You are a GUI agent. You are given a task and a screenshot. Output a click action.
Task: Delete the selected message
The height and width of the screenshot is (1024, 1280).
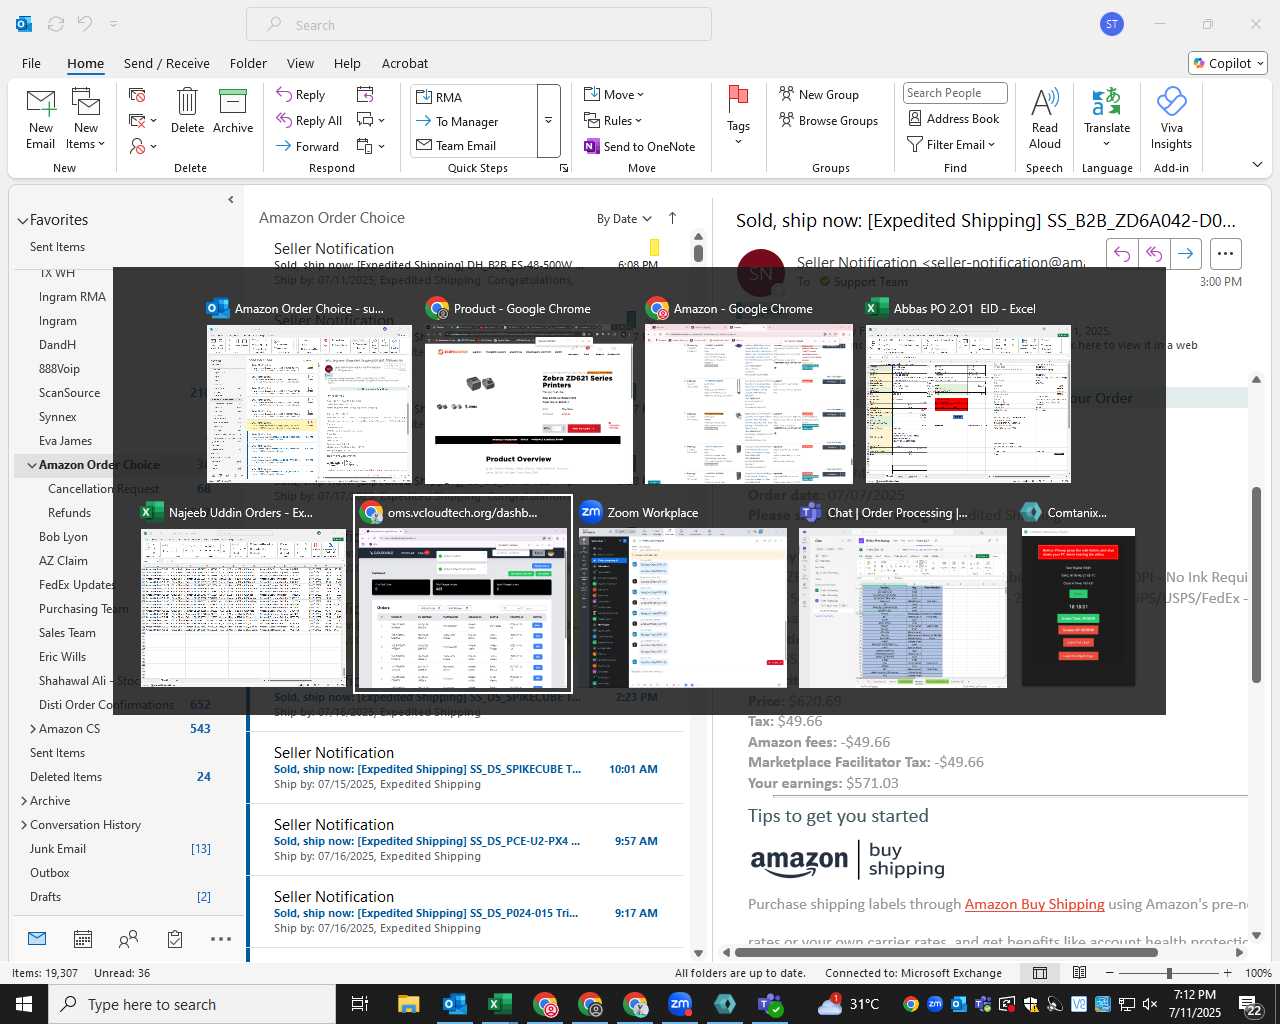point(187,110)
